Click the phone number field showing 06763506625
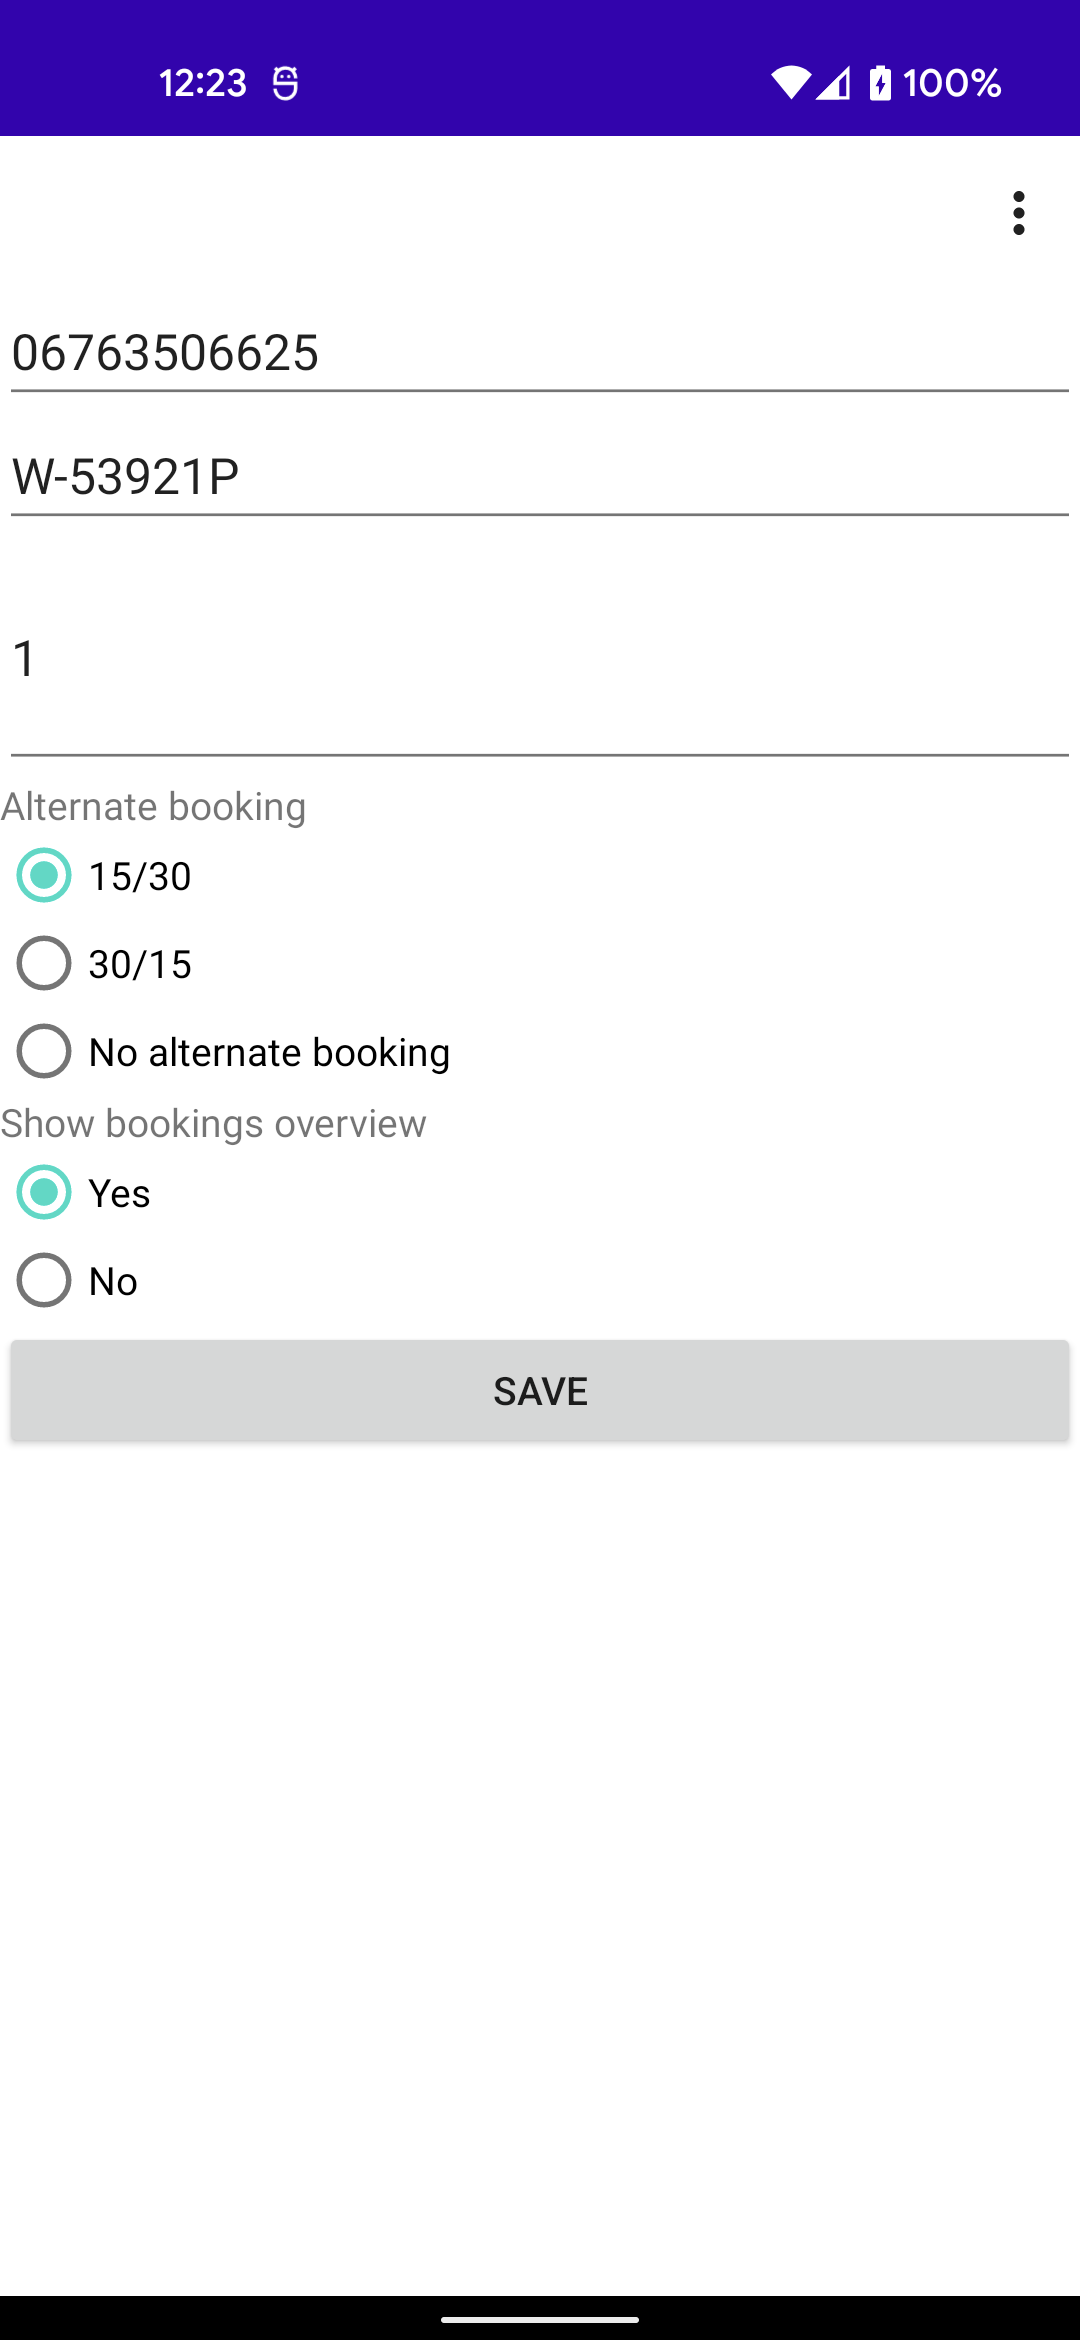This screenshot has height=2340, width=1080. pyautogui.click(x=540, y=352)
